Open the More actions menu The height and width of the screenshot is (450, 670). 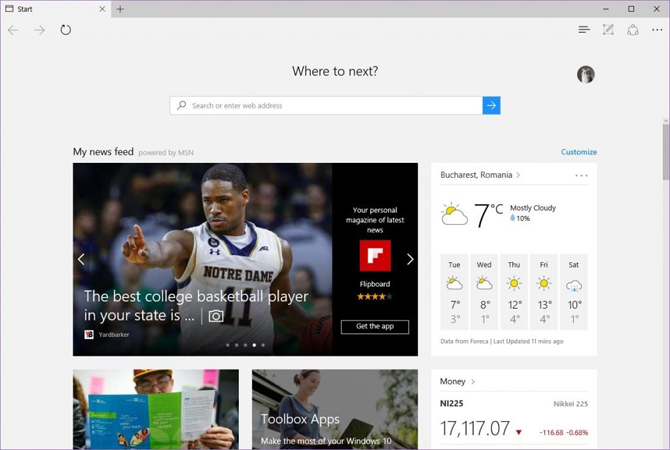pyautogui.click(x=657, y=30)
